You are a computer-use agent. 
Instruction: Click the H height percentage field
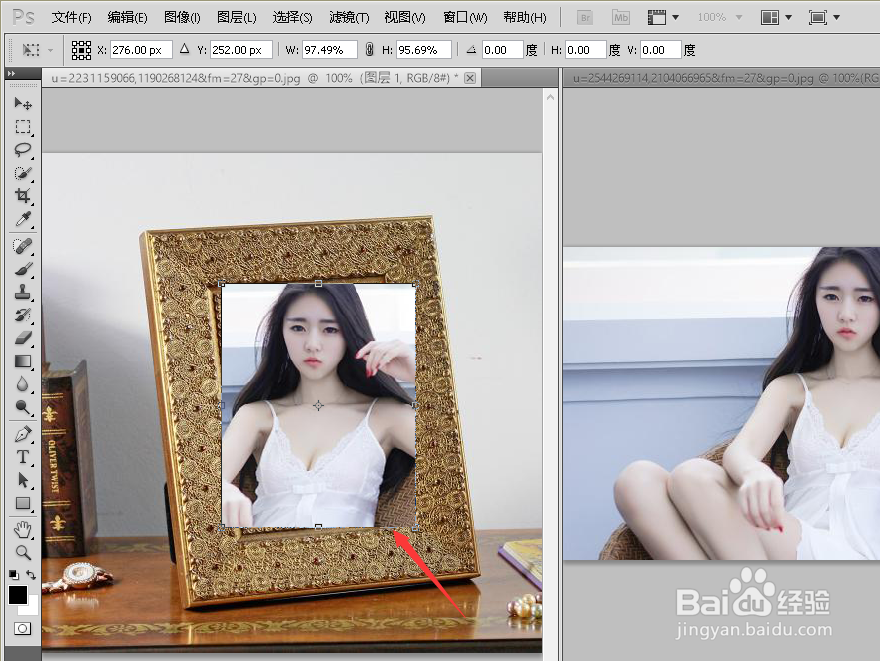tap(423, 50)
